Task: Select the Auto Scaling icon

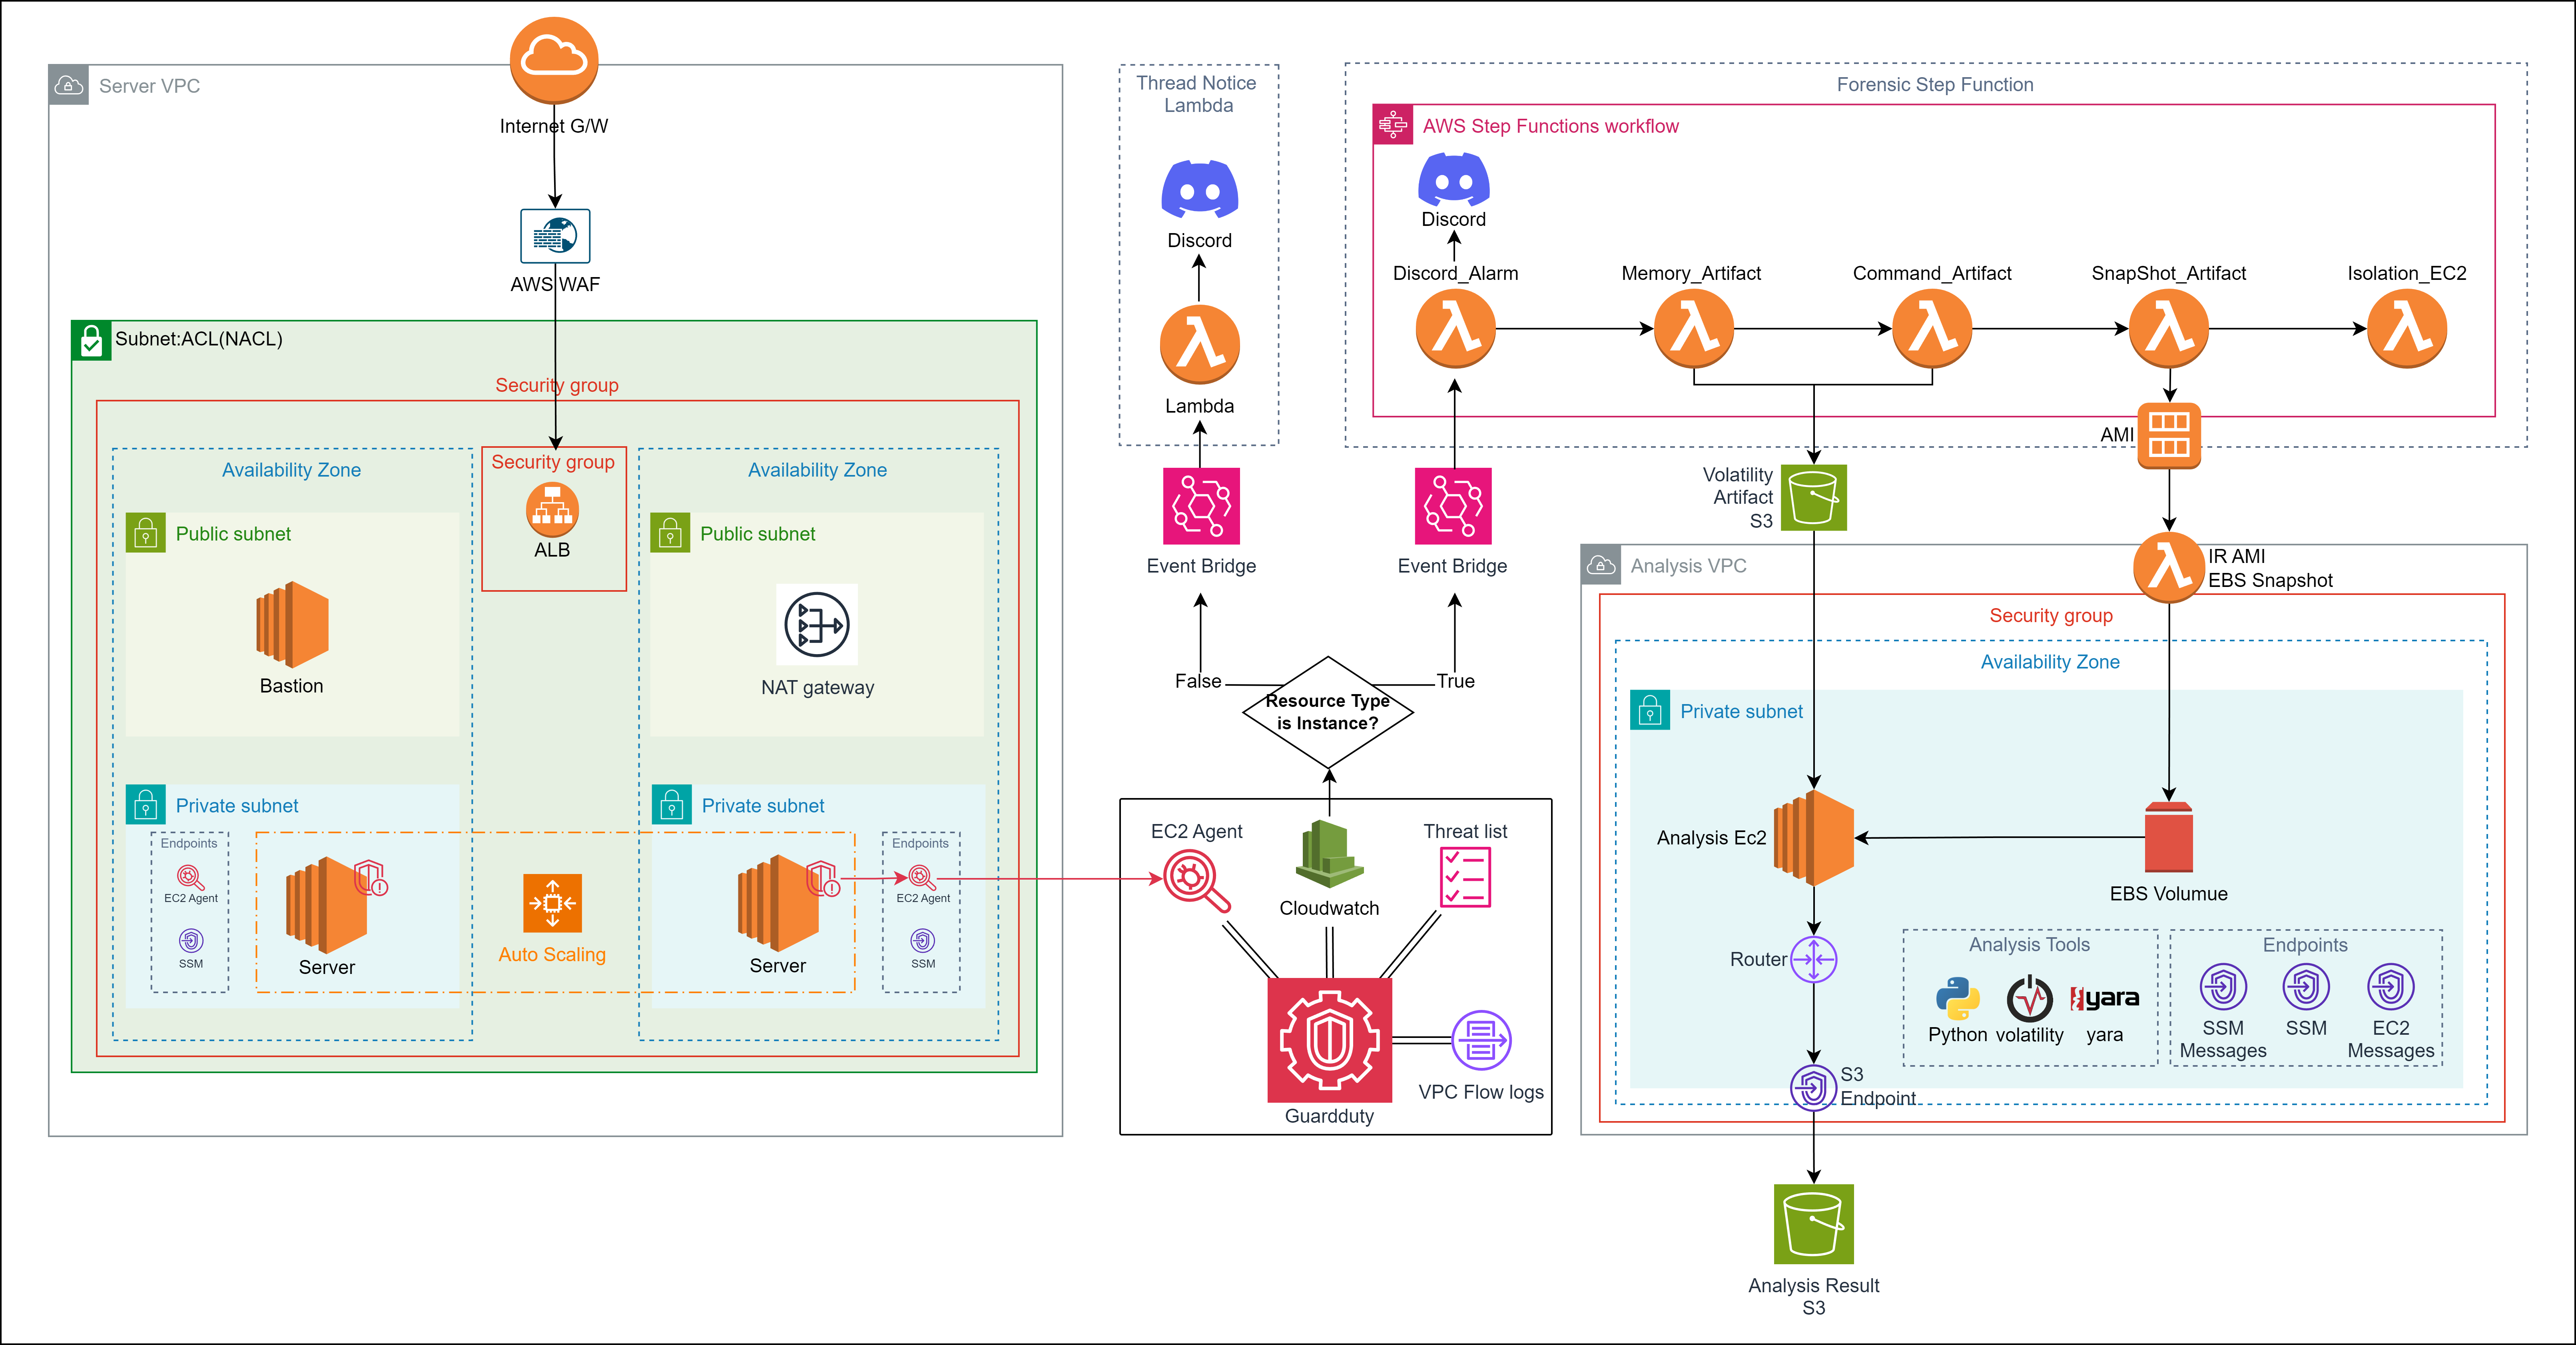Action: 552,903
